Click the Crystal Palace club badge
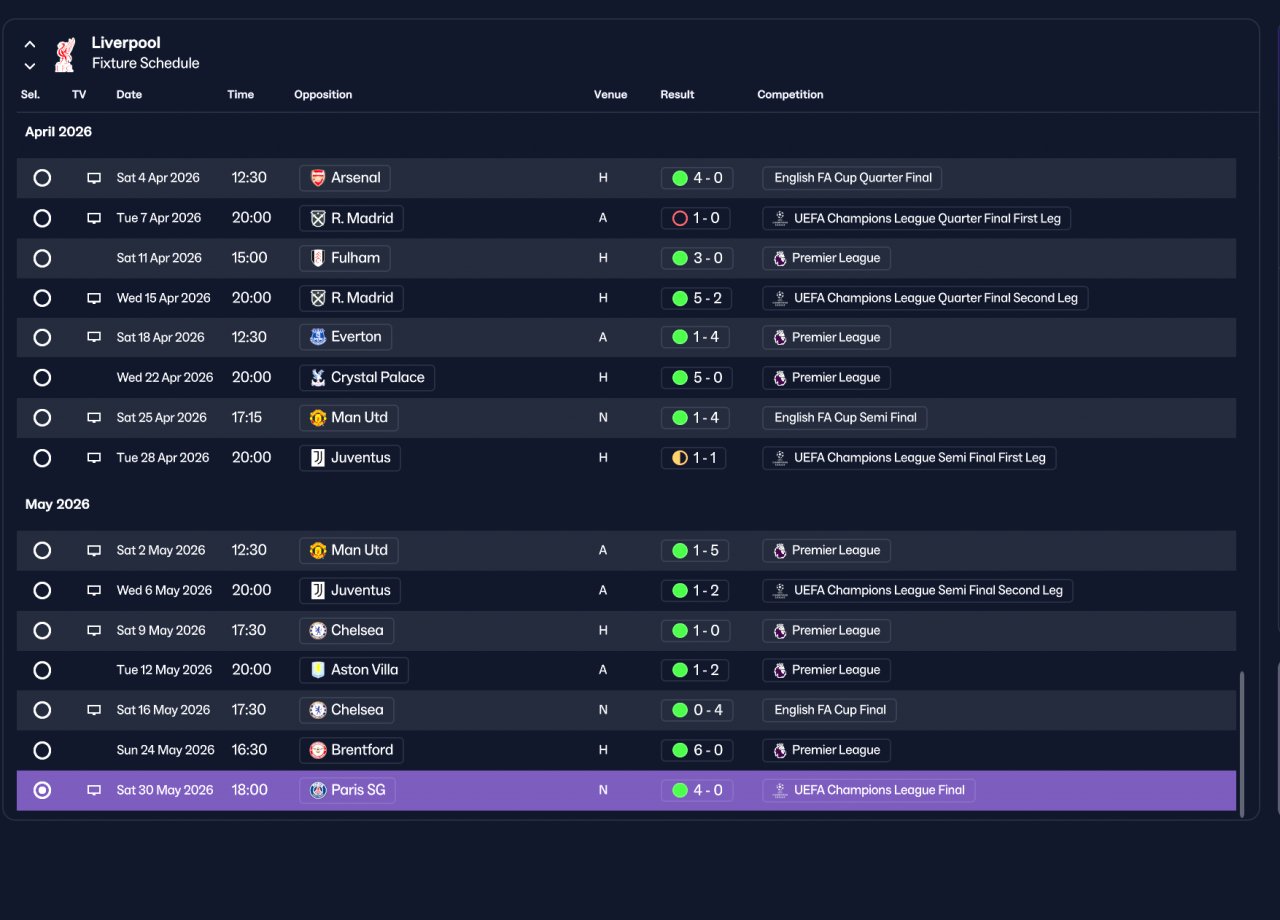1280x920 pixels. [x=318, y=377]
